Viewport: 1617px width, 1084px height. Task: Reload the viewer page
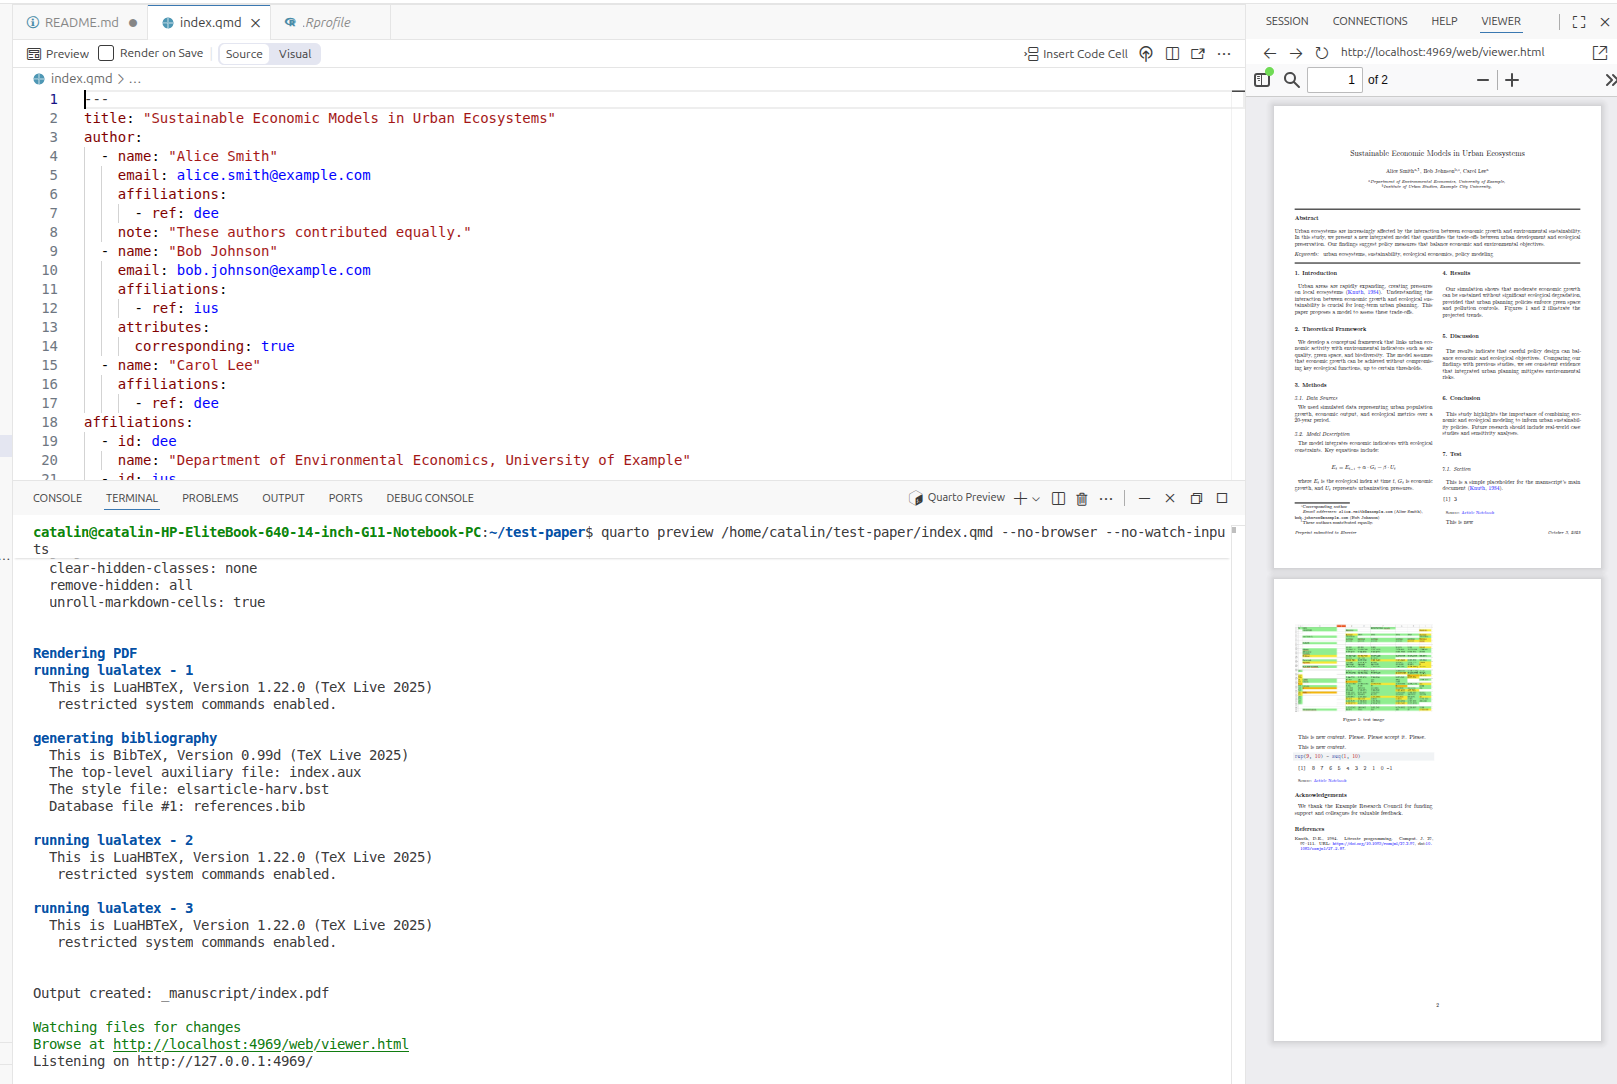point(1322,53)
